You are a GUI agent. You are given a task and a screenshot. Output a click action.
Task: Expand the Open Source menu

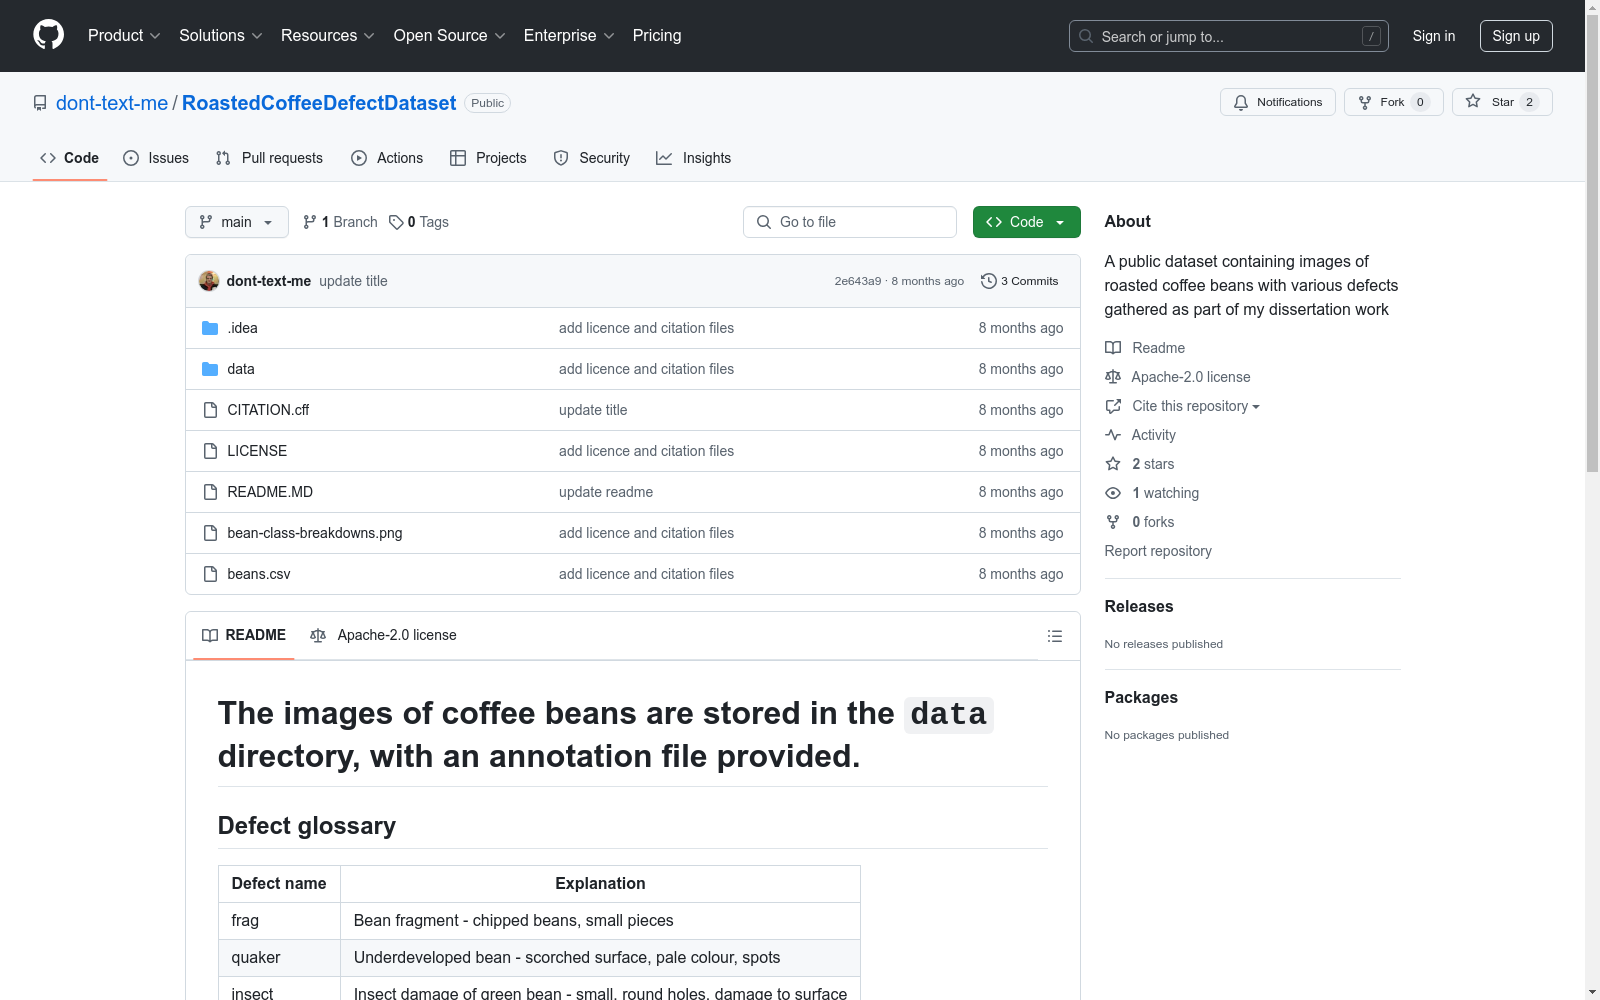(450, 36)
